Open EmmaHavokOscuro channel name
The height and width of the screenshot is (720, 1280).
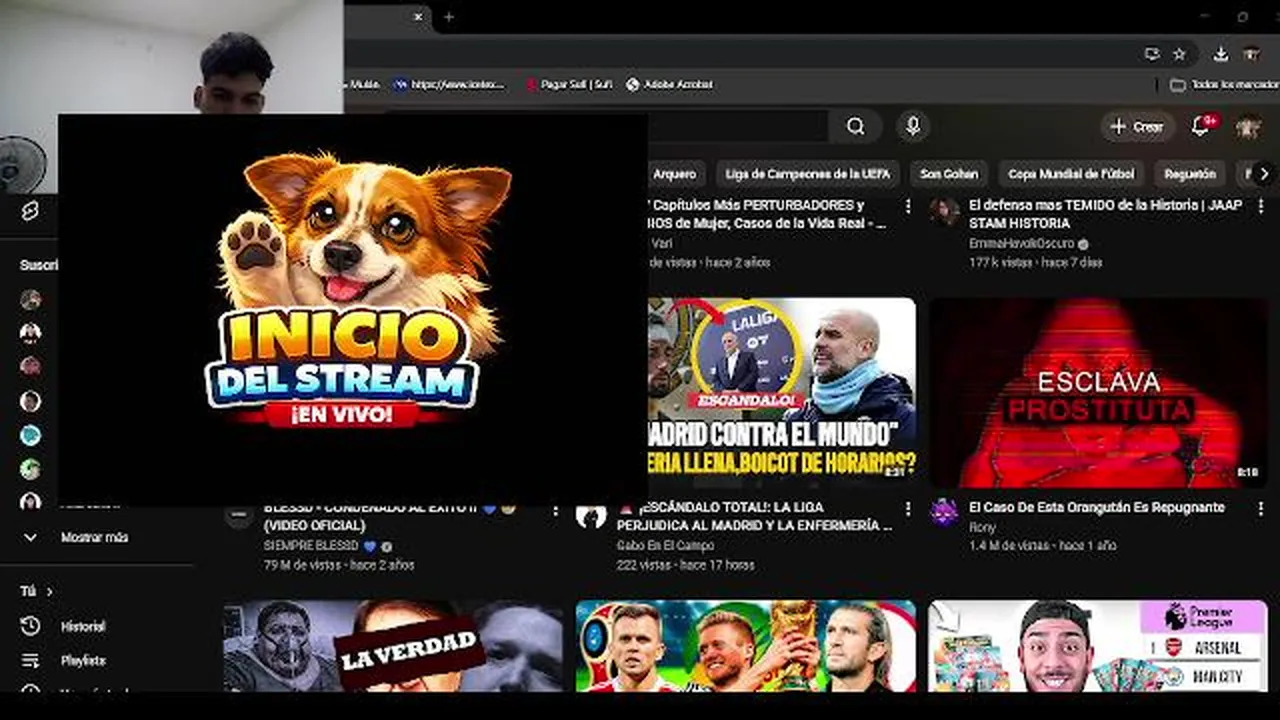(1021, 243)
